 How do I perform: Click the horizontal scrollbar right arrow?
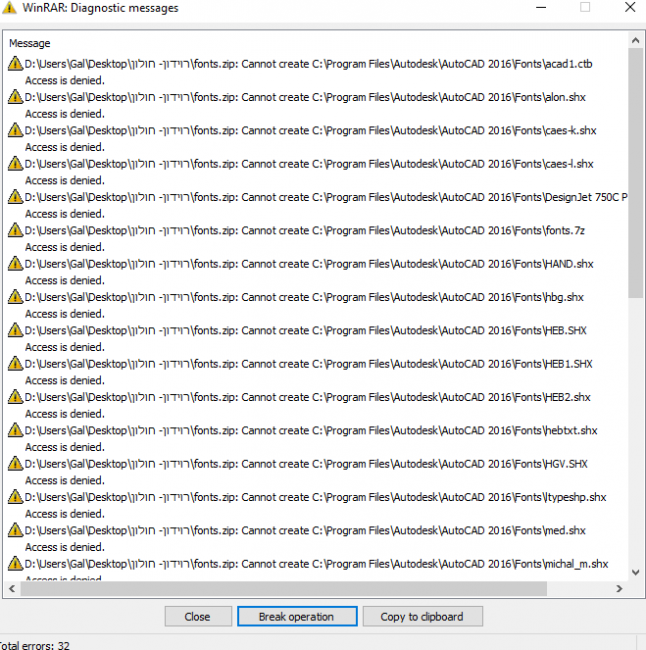pyautogui.click(x=619, y=589)
